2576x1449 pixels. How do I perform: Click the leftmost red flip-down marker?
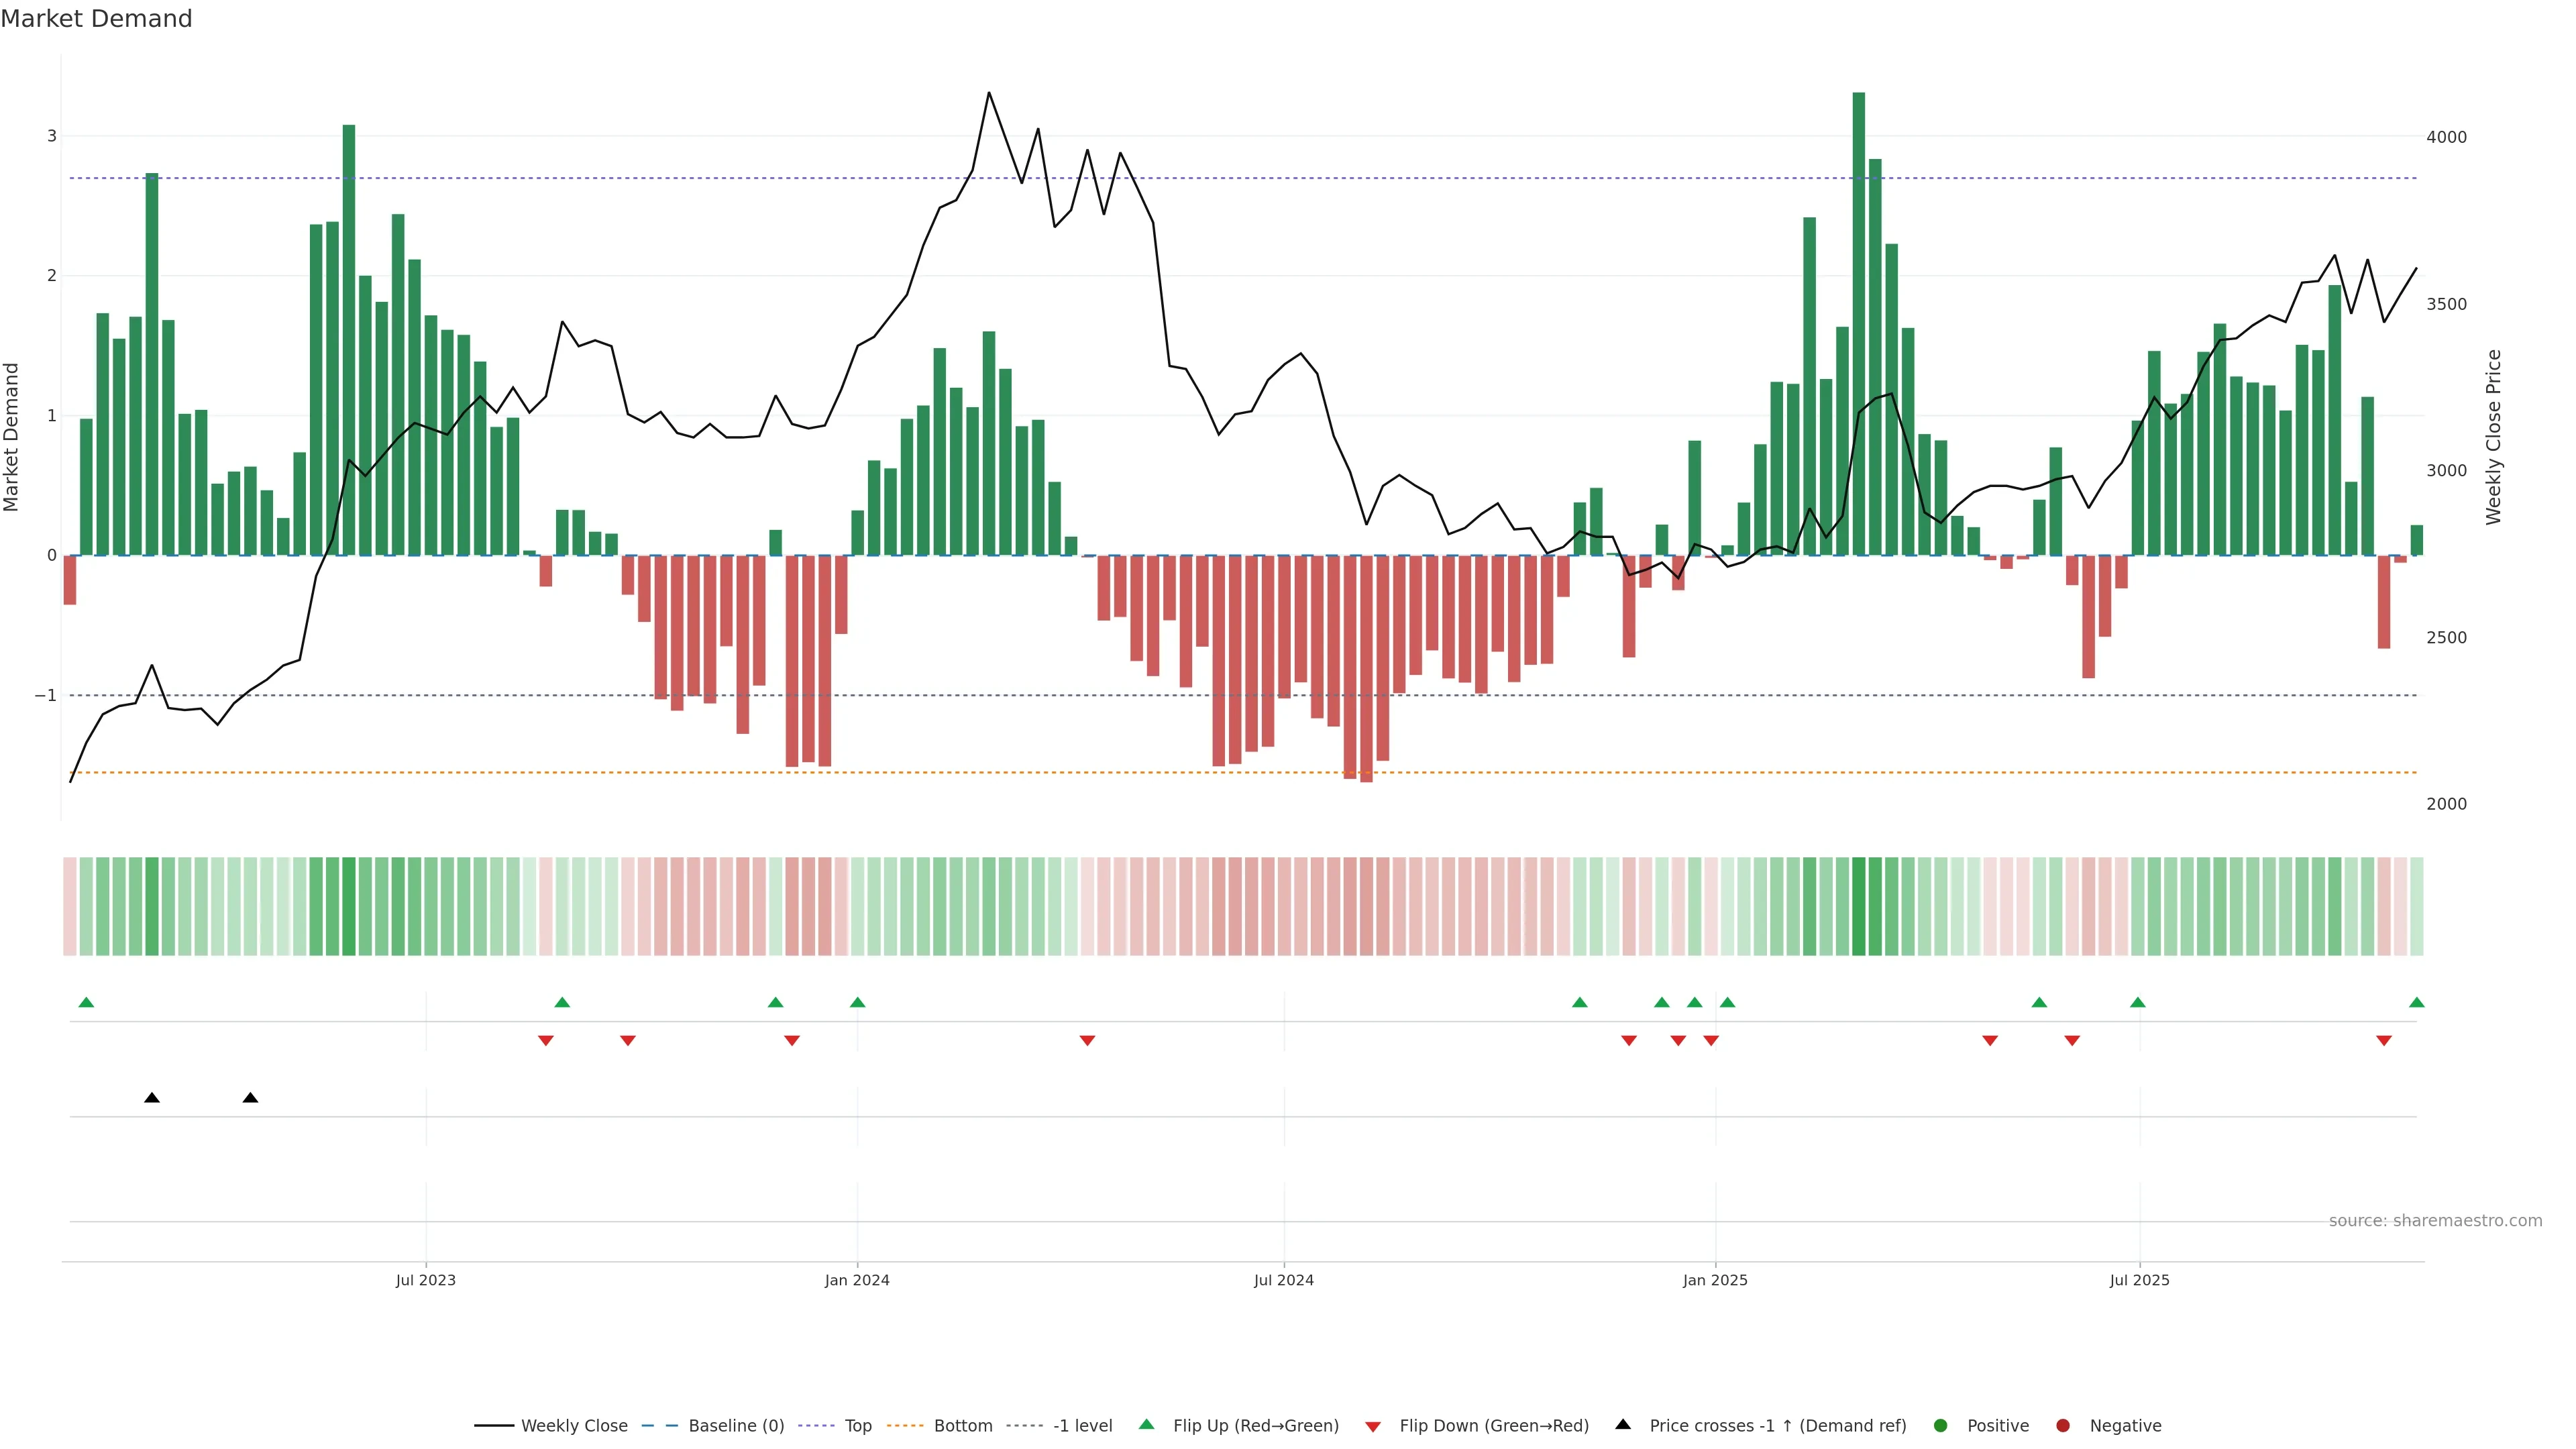point(546,1041)
